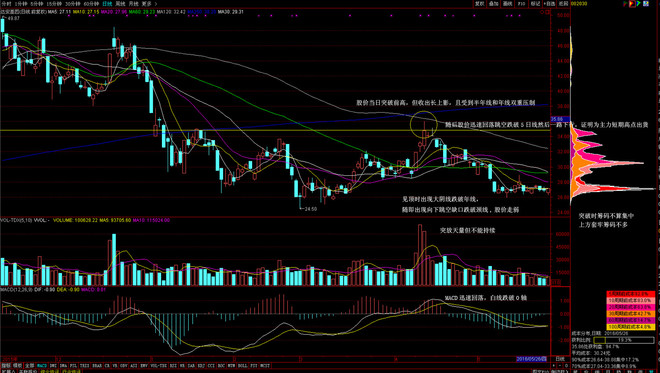Select the ROC indicator
Screen dimensions: 660x373
pyautogui.click(x=221, y=366)
